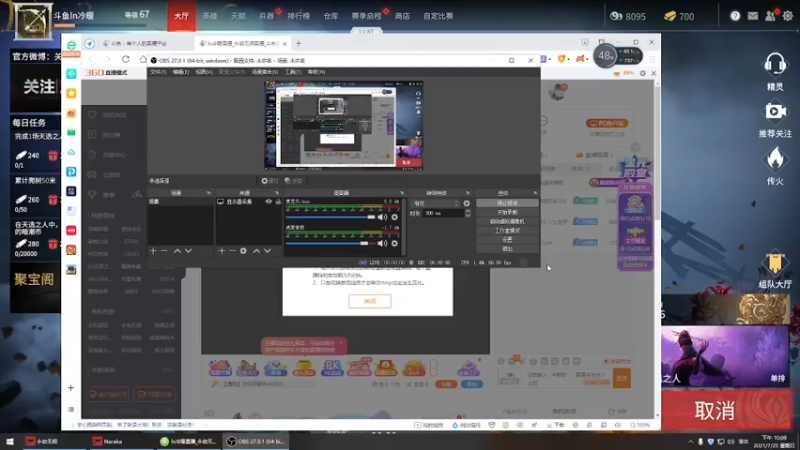This screenshot has height=450, width=800.
Task: Open OBS settings from controls panel
Action: tap(507, 240)
